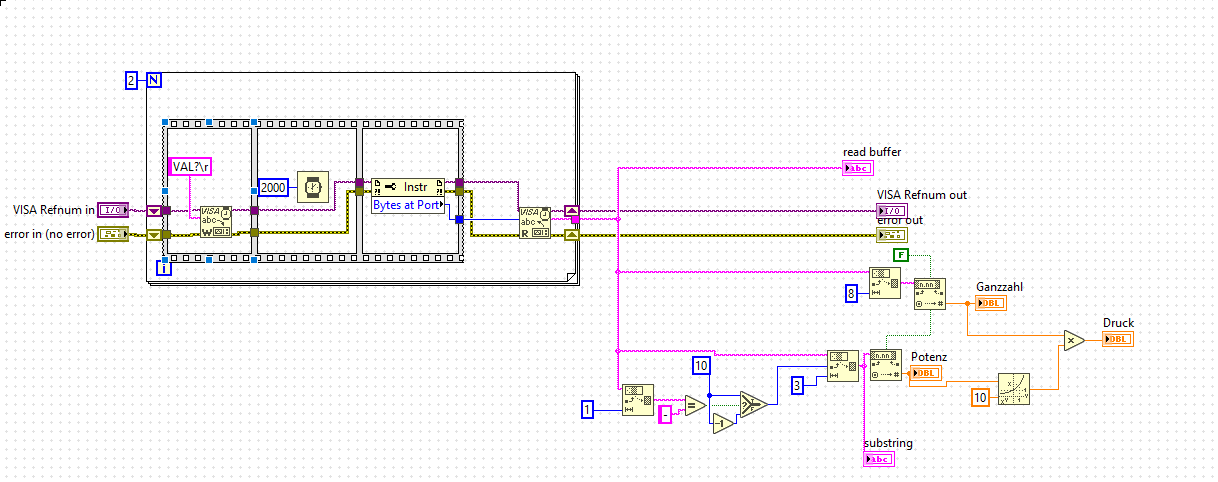Image resolution: width=1218 pixels, height=482 pixels.
Task: Select the VISA Refnum in I/O terminal
Action: coord(113,210)
